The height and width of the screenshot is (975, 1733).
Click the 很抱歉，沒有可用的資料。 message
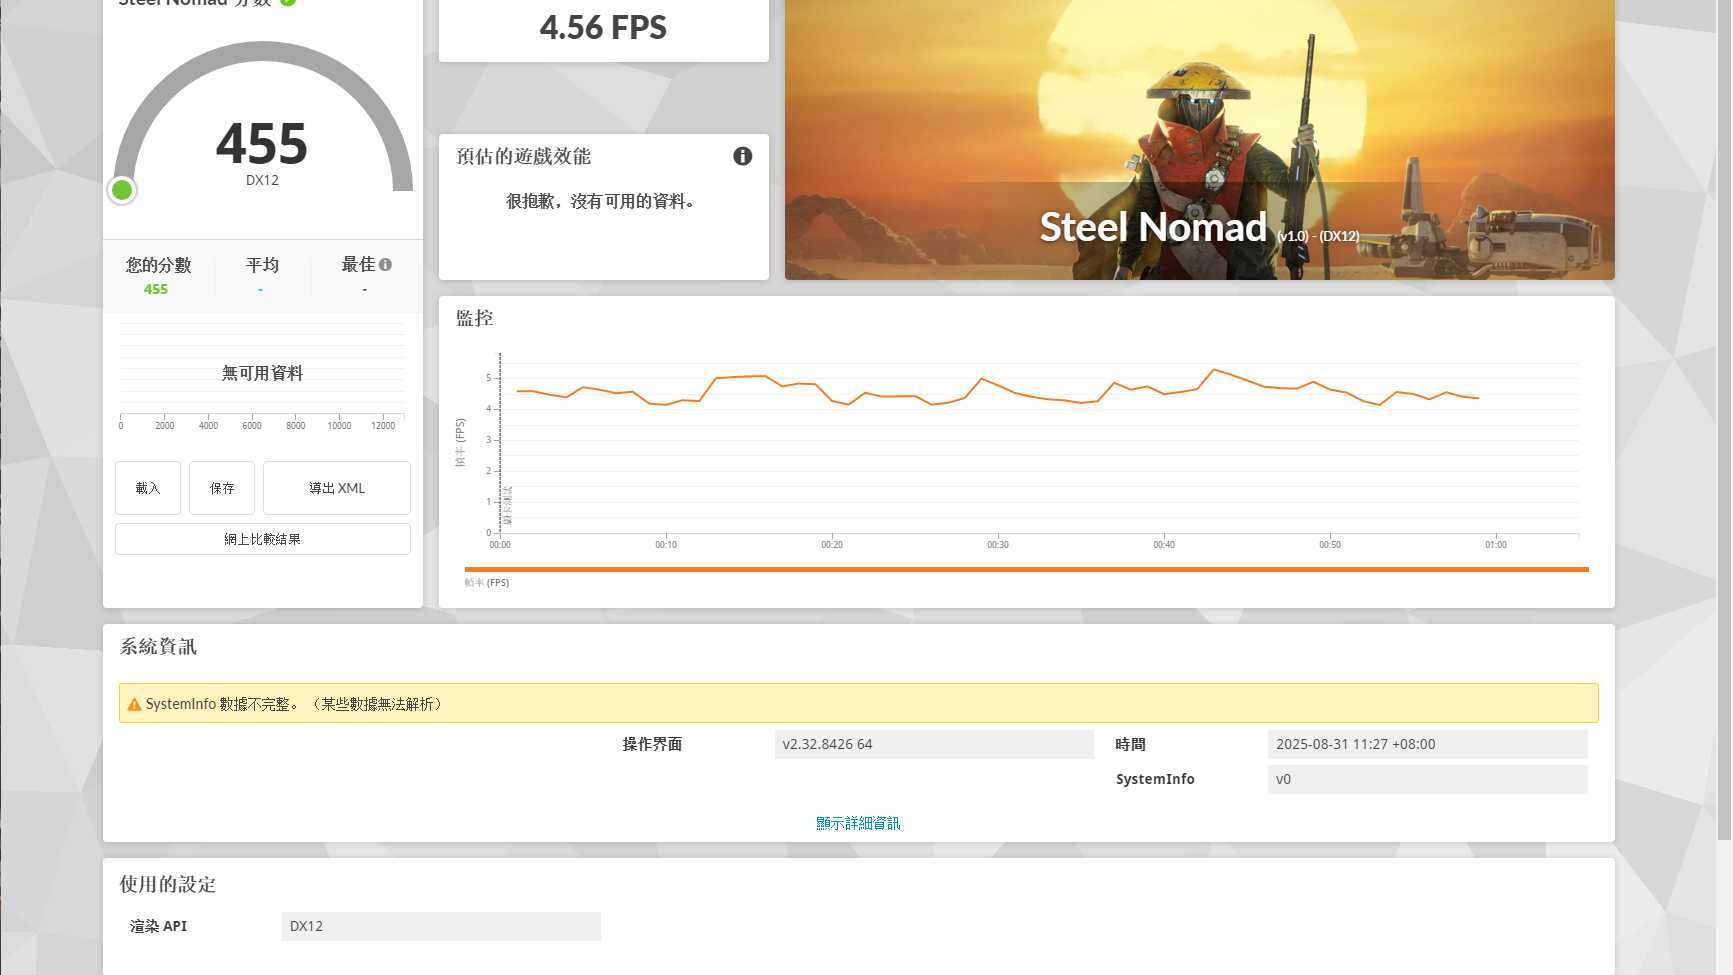[x=602, y=201]
